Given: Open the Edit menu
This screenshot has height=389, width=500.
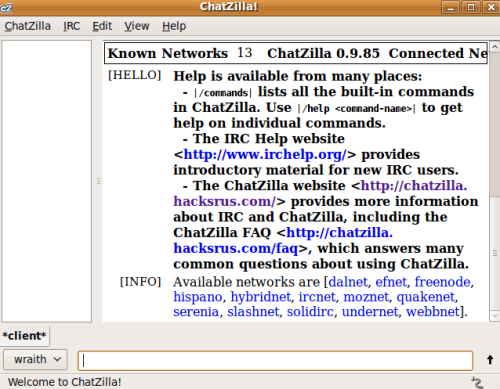Looking at the screenshot, I should click(x=102, y=26).
